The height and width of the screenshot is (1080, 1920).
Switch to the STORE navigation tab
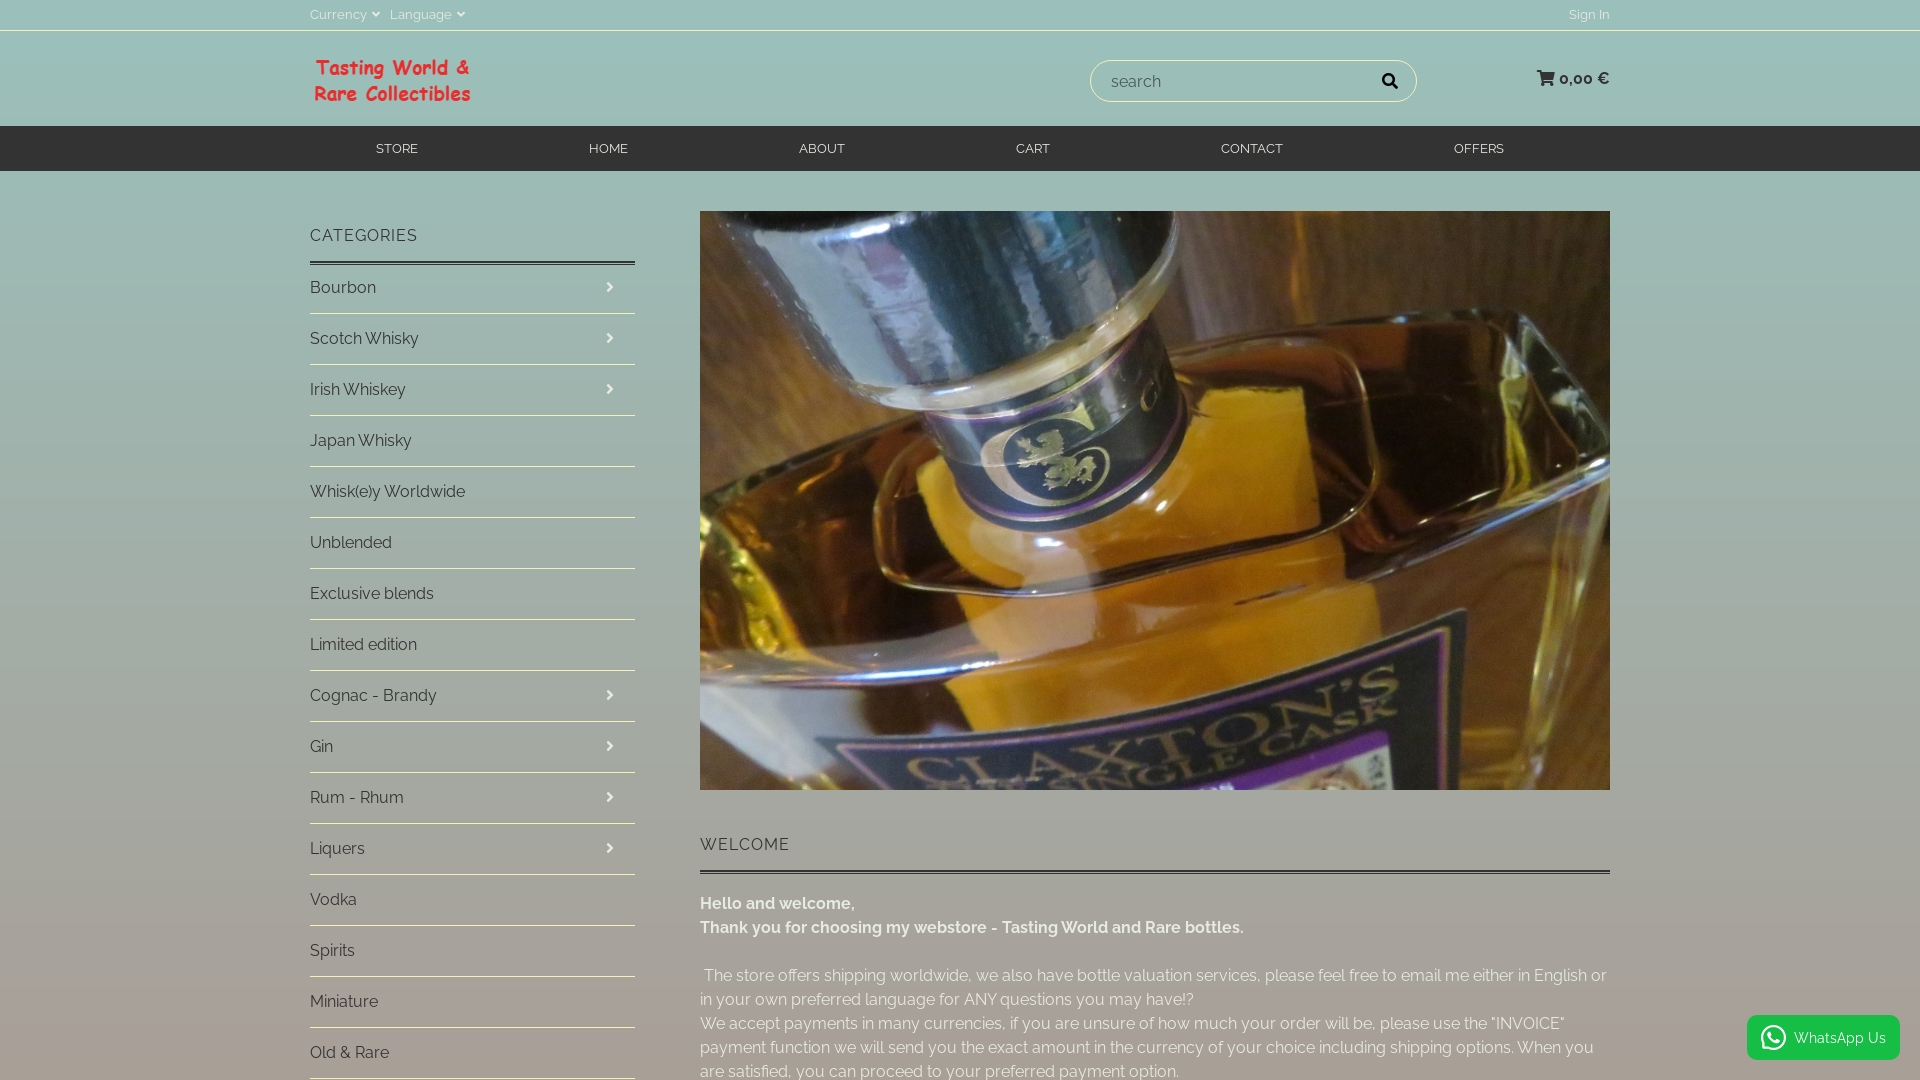point(397,148)
